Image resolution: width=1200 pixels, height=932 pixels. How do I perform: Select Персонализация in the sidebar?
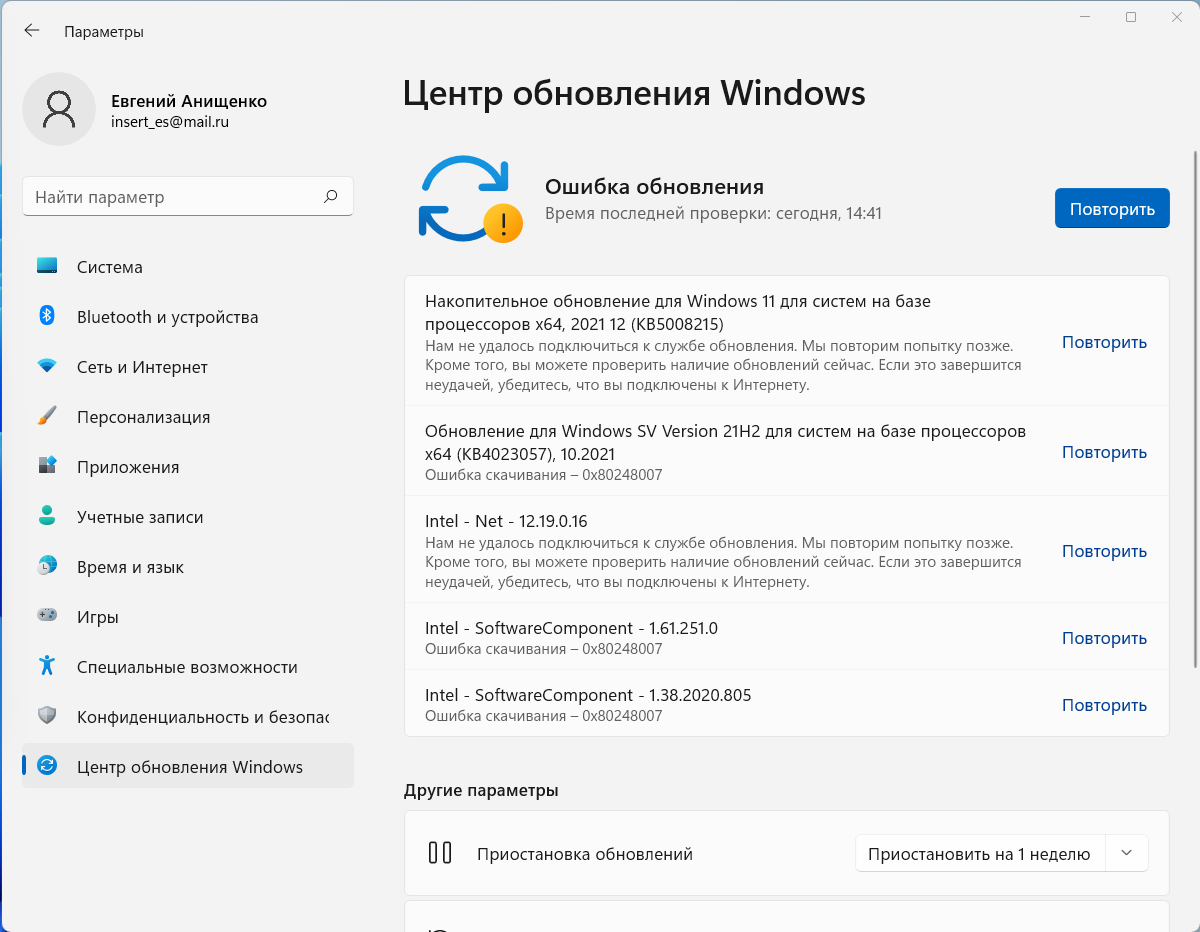188,417
